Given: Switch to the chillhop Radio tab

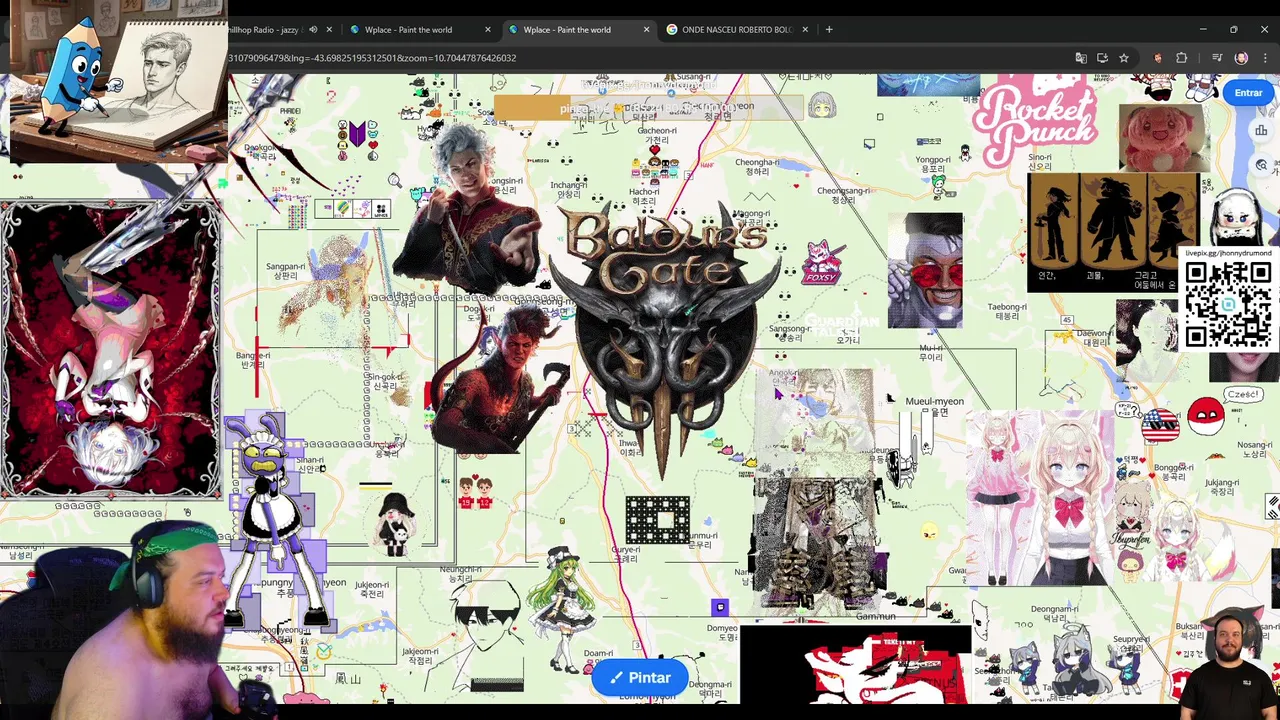Looking at the screenshot, I should [x=265, y=30].
